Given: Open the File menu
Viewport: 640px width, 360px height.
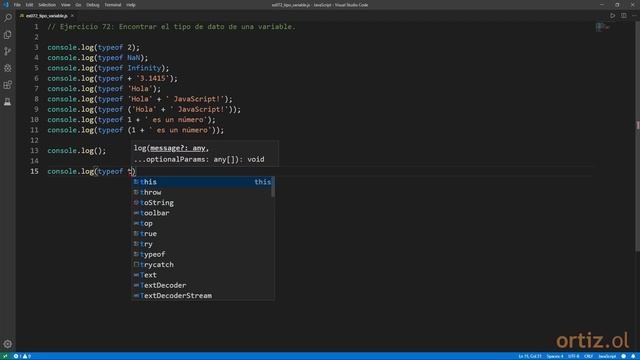Looking at the screenshot, I should pos(17,5).
